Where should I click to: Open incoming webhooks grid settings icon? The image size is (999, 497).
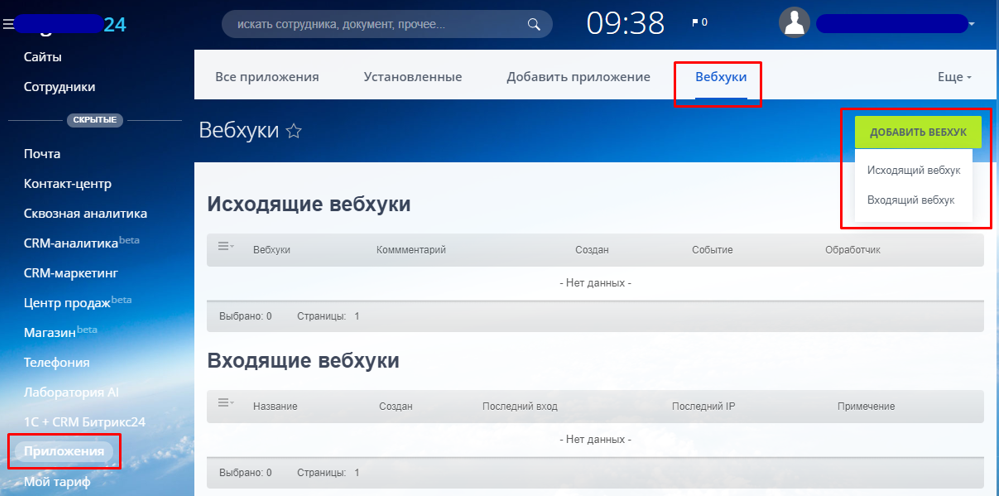point(225,404)
